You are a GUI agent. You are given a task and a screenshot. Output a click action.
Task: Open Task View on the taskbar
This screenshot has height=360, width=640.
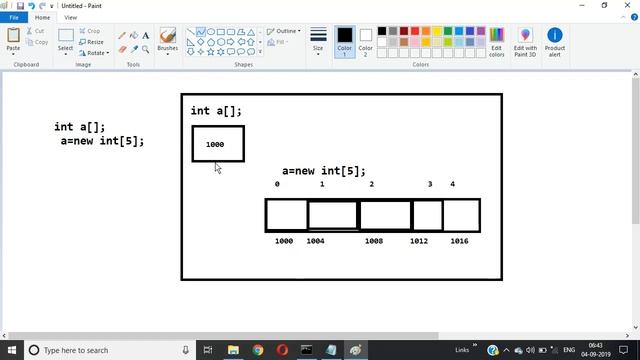point(208,350)
